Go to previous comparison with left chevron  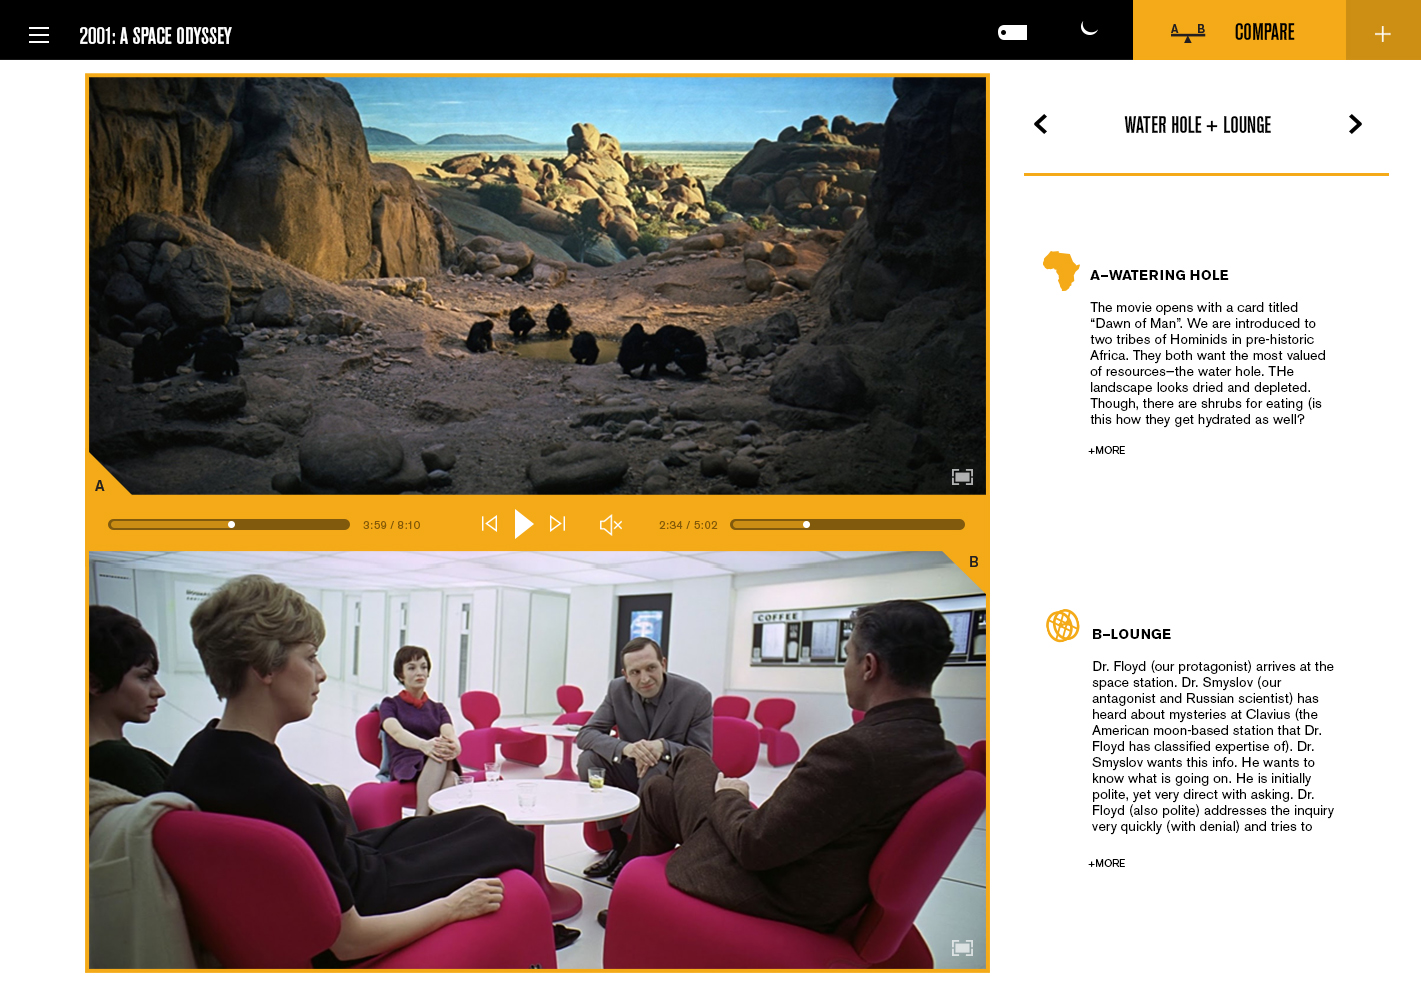1040,124
